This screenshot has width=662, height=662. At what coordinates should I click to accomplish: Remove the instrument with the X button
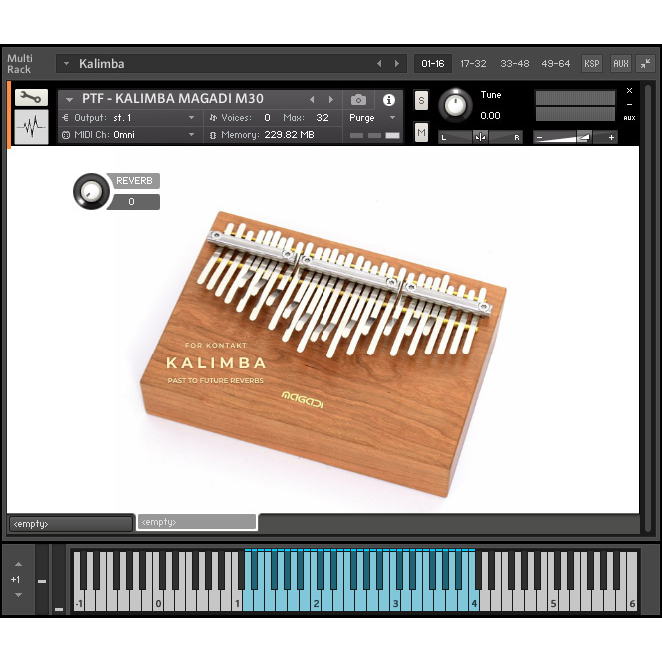629,90
